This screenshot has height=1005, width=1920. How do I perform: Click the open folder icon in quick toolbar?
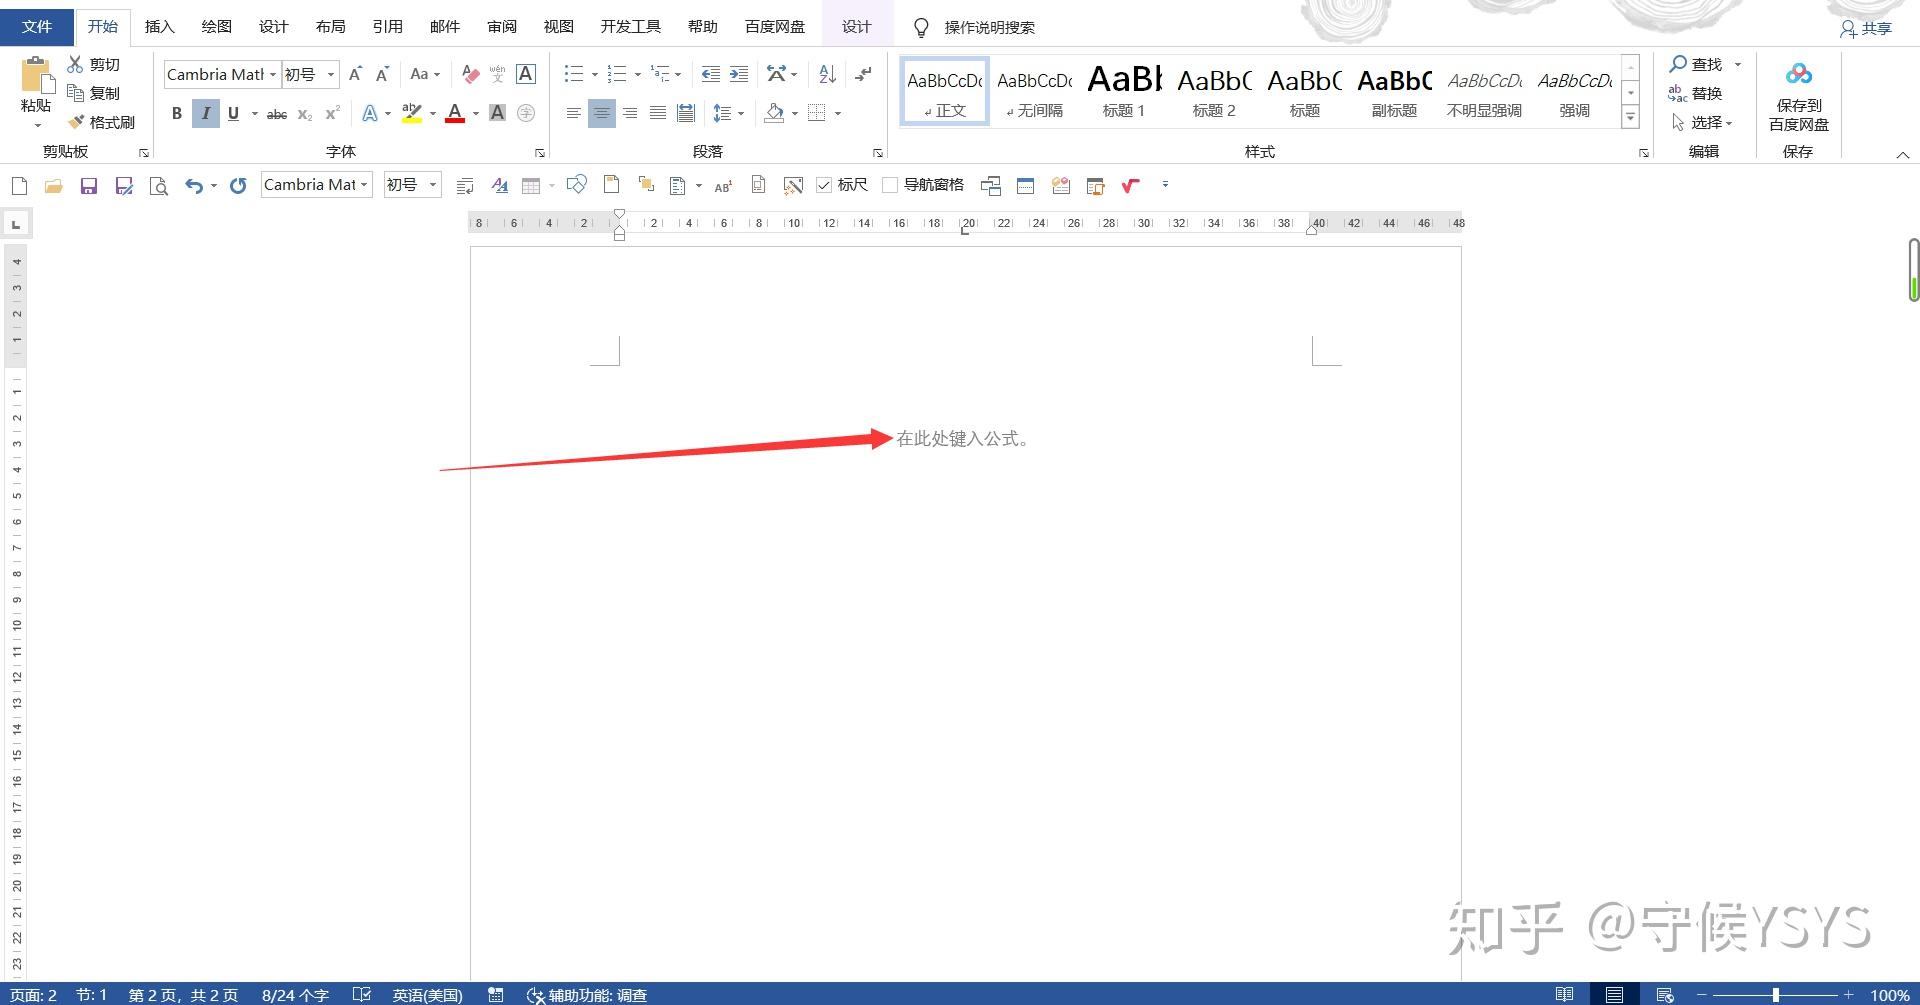54,185
